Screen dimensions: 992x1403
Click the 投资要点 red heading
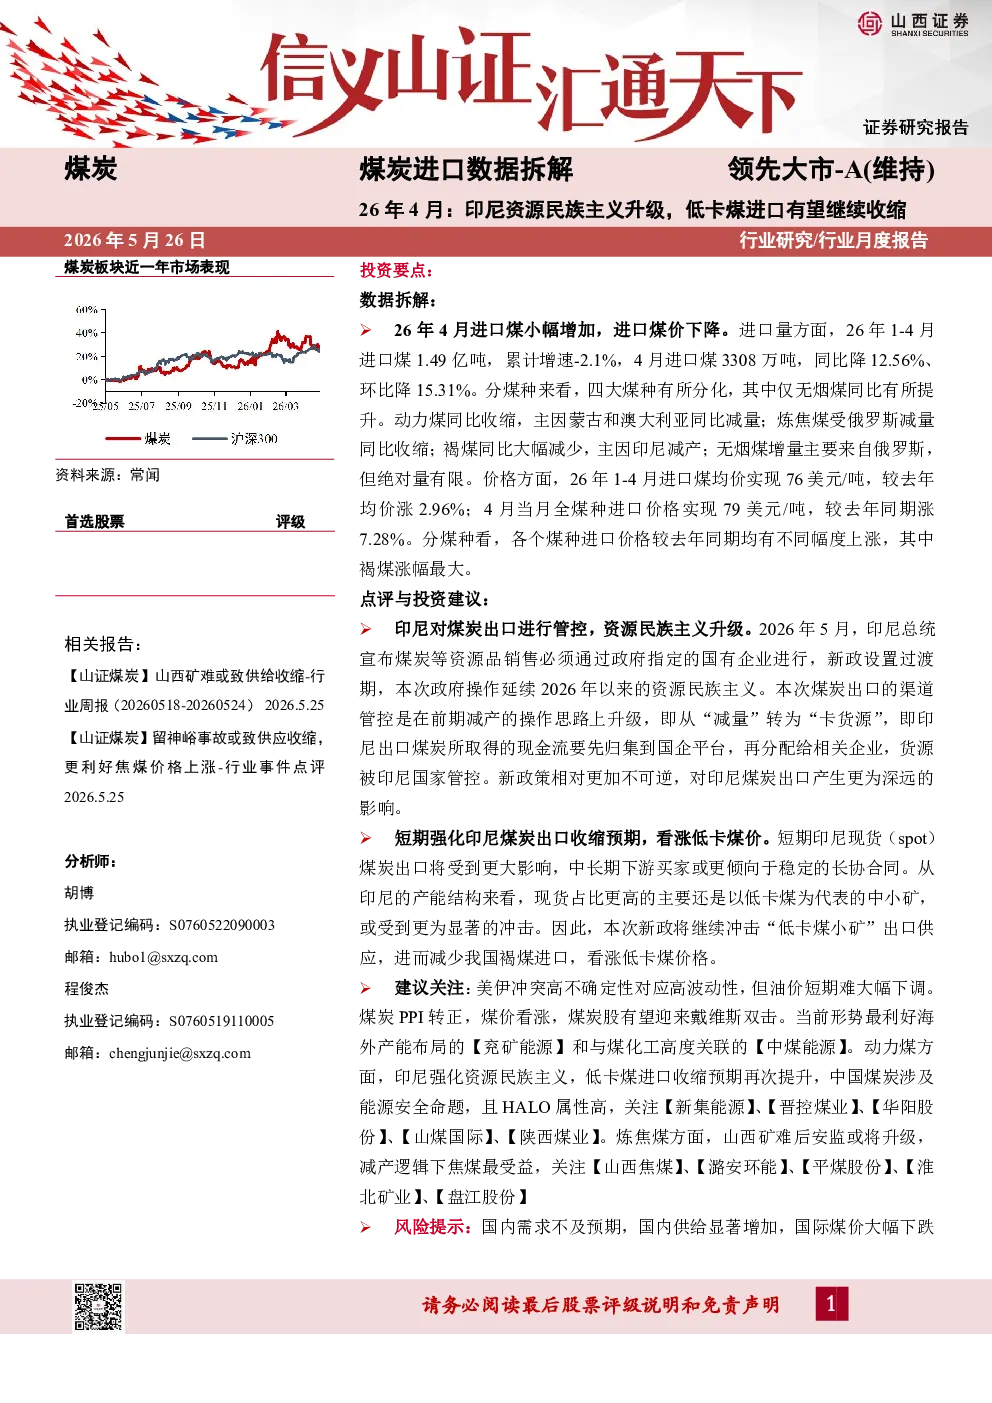396,270
